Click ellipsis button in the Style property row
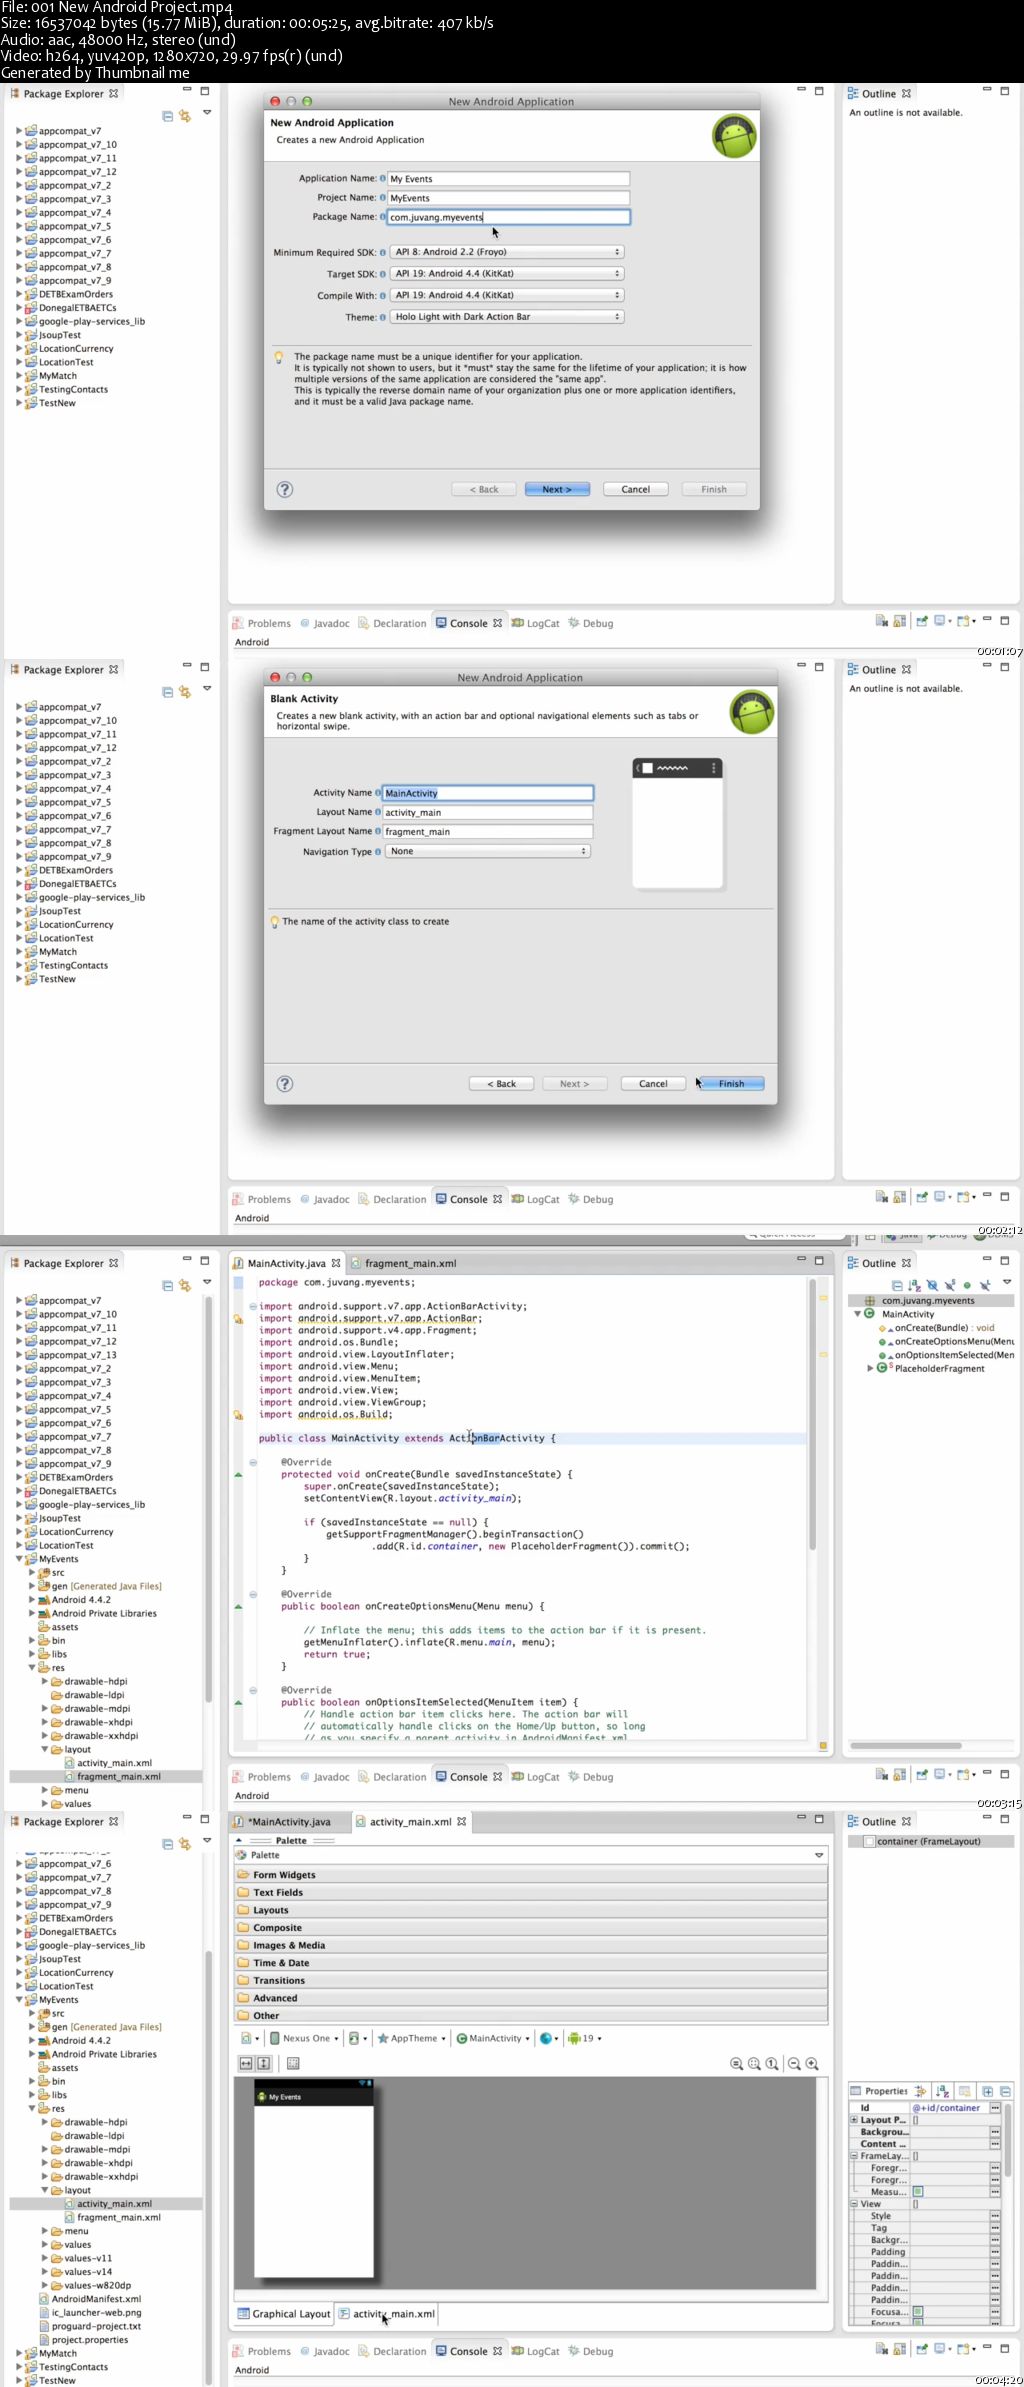This screenshot has width=1024, height=2387. (995, 2216)
